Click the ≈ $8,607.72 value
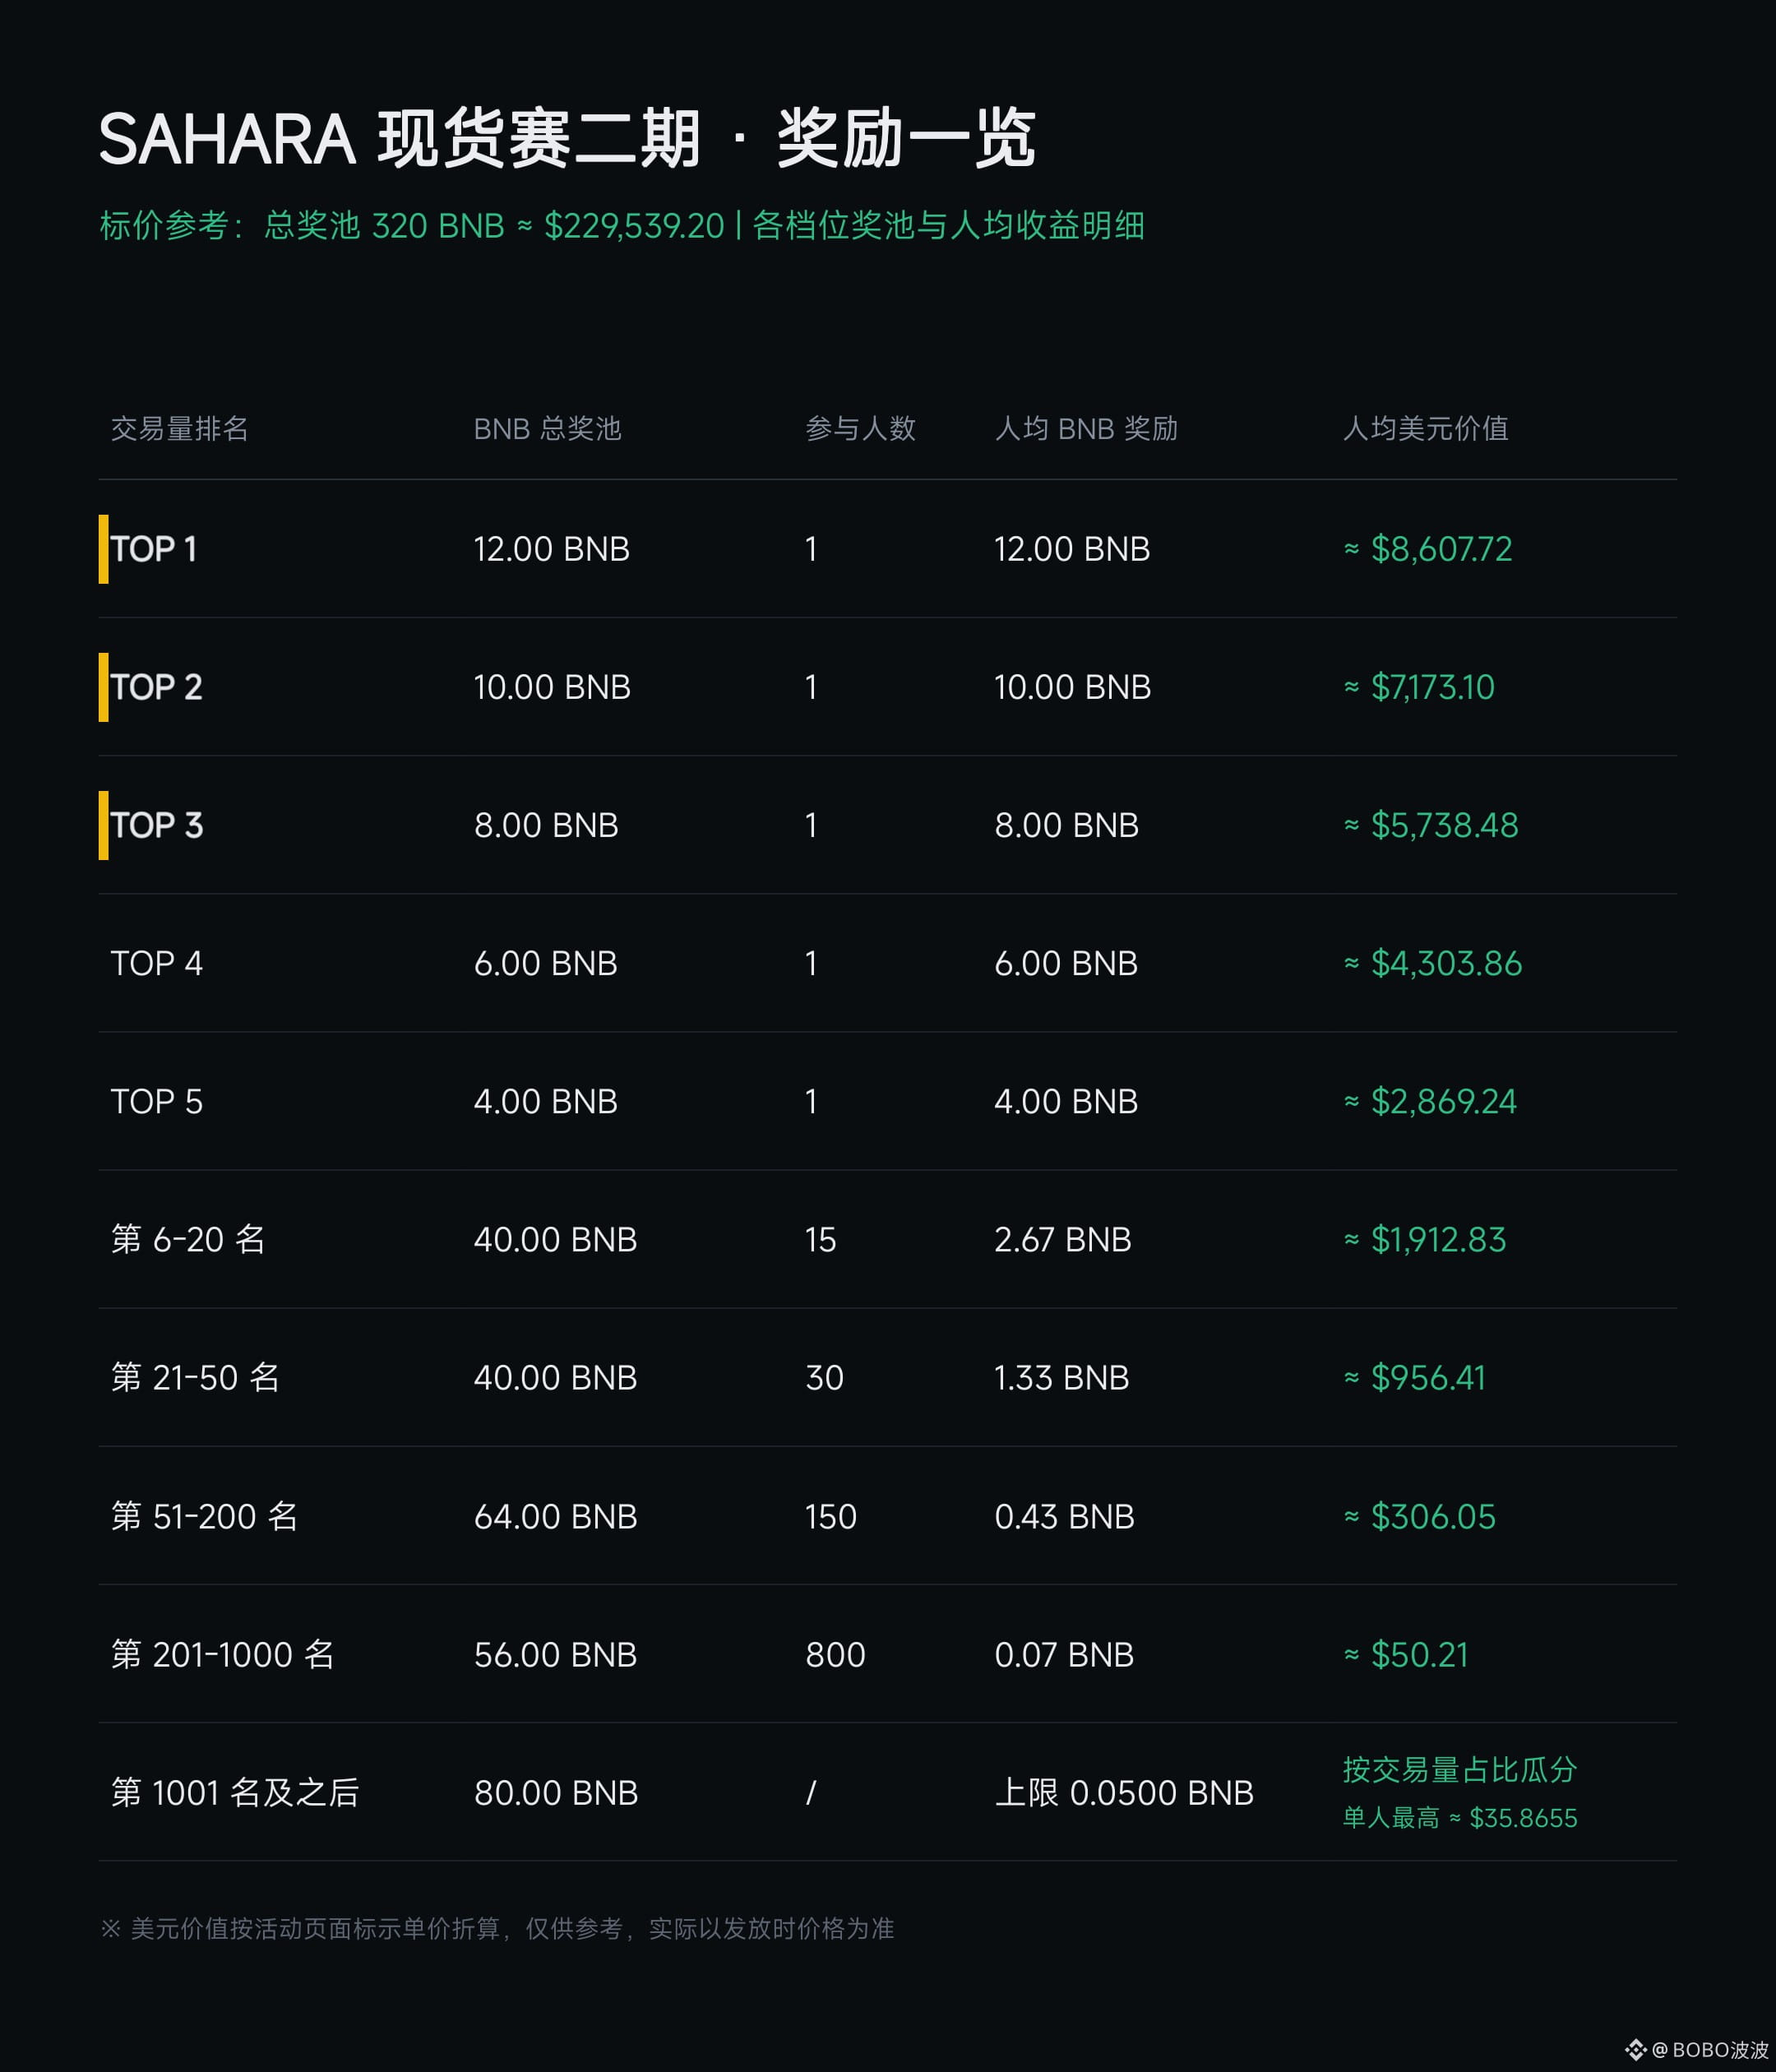The width and height of the screenshot is (1776, 2072). (x=1427, y=548)
